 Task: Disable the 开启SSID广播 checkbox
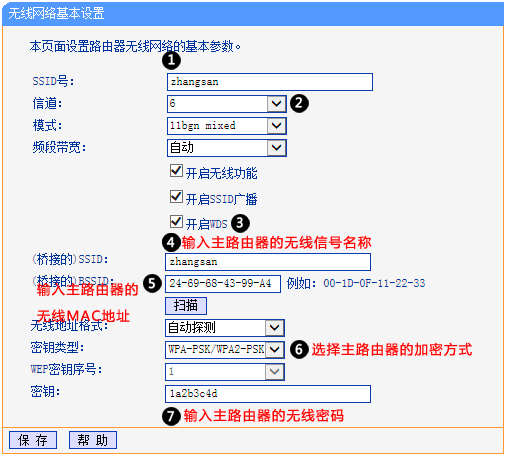[x=176, y=197]
